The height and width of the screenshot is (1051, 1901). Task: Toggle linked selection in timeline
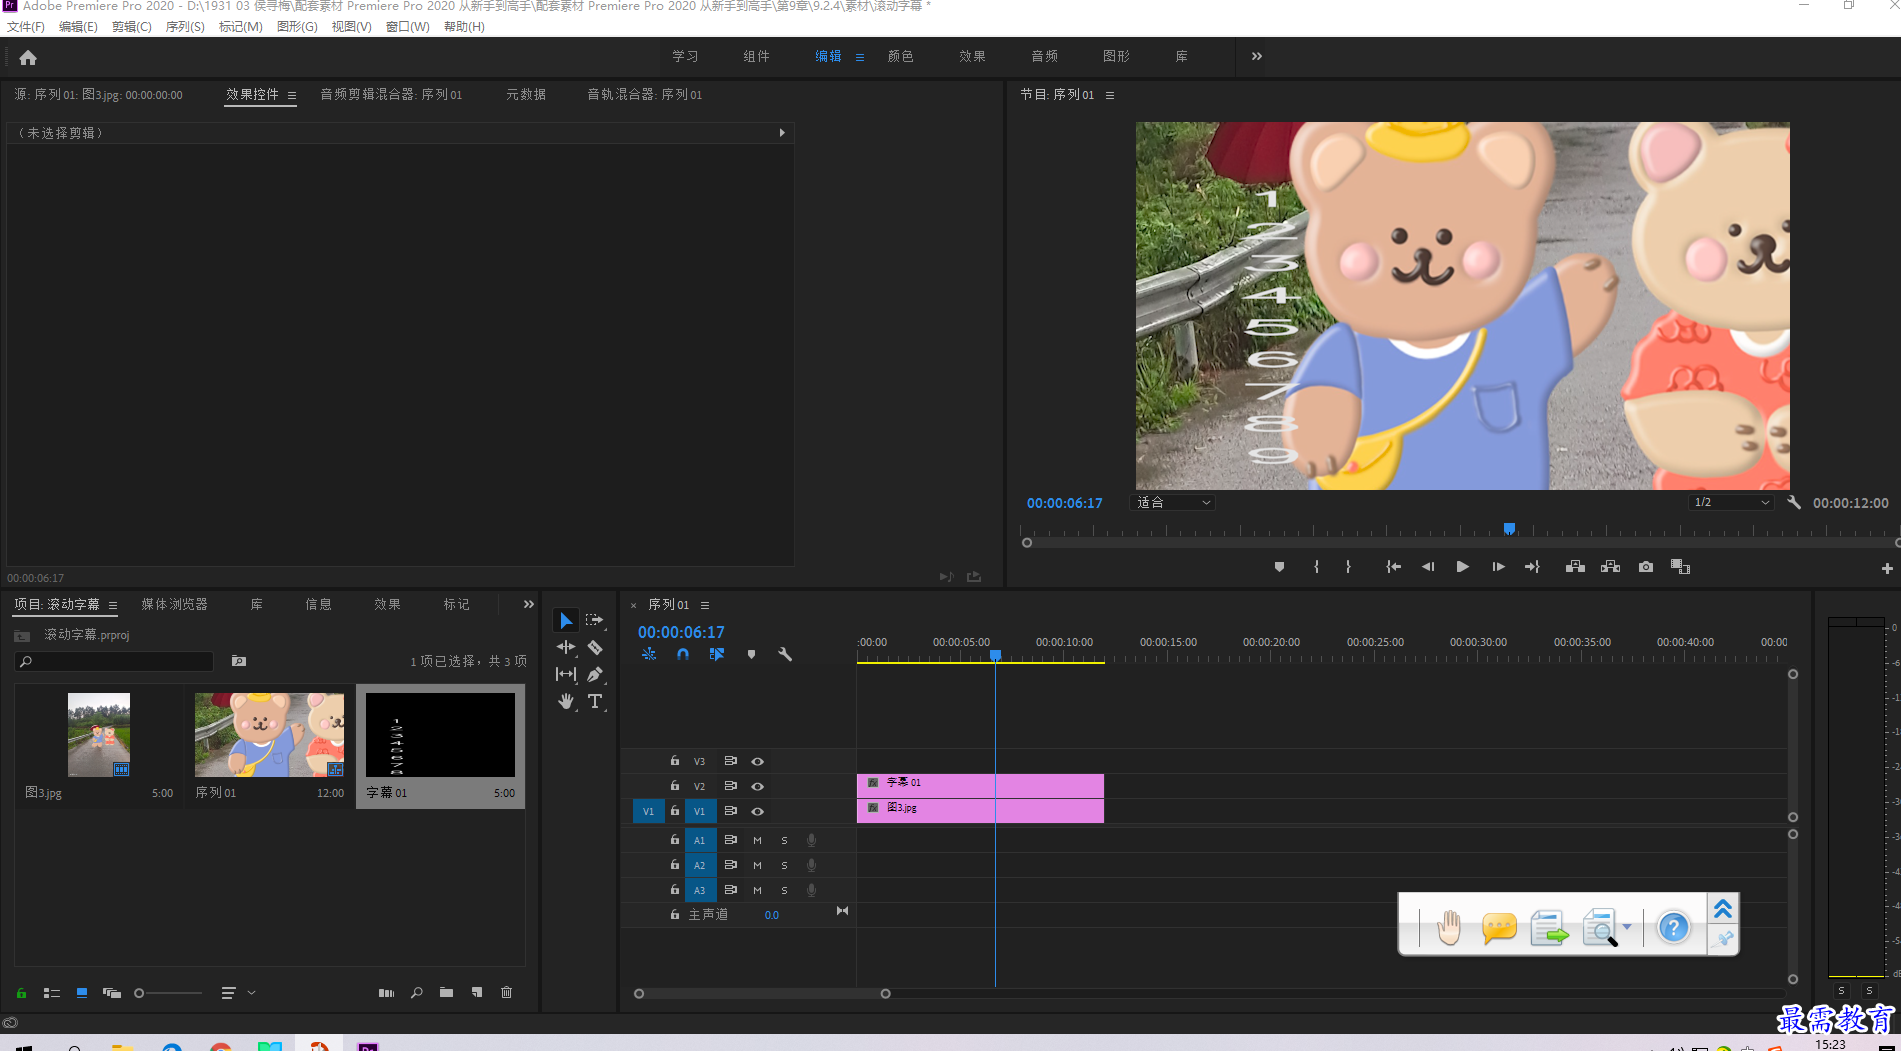coord(716,654)
